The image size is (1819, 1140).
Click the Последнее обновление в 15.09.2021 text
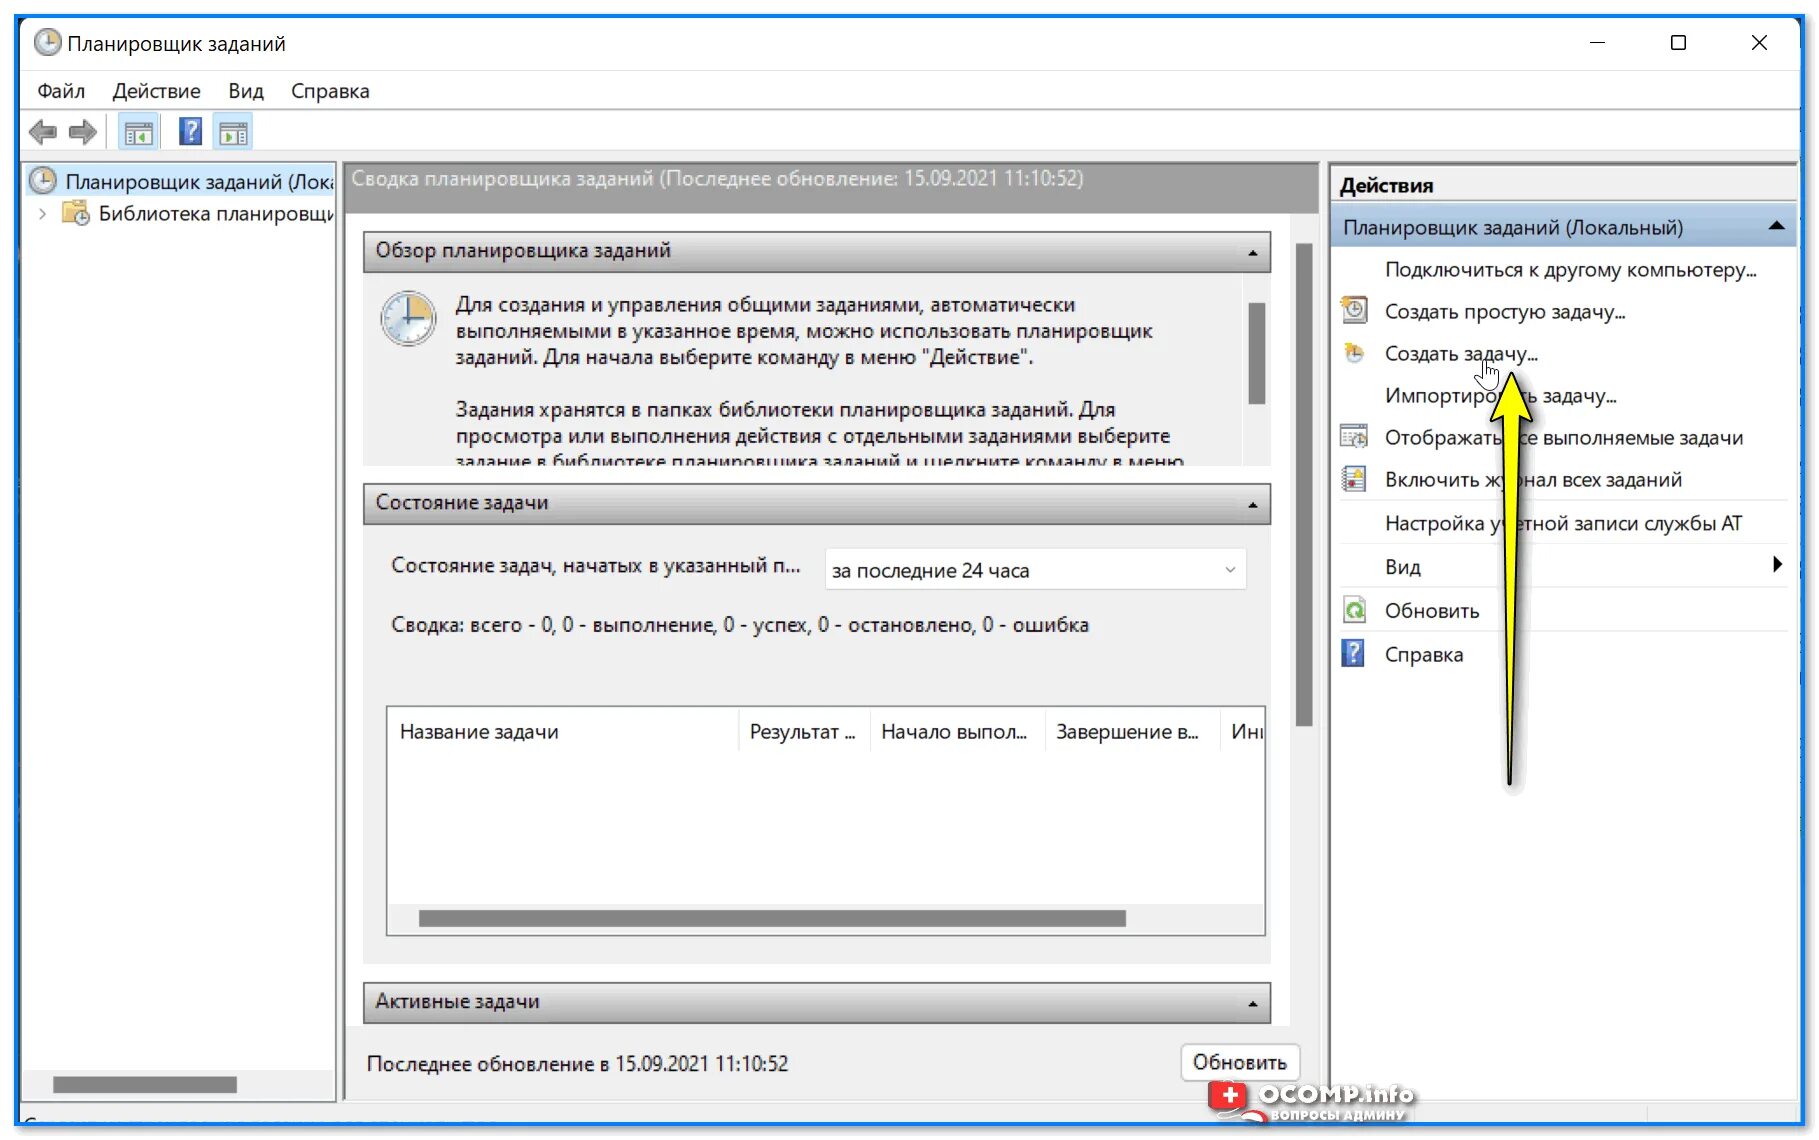click(577, 1064)
